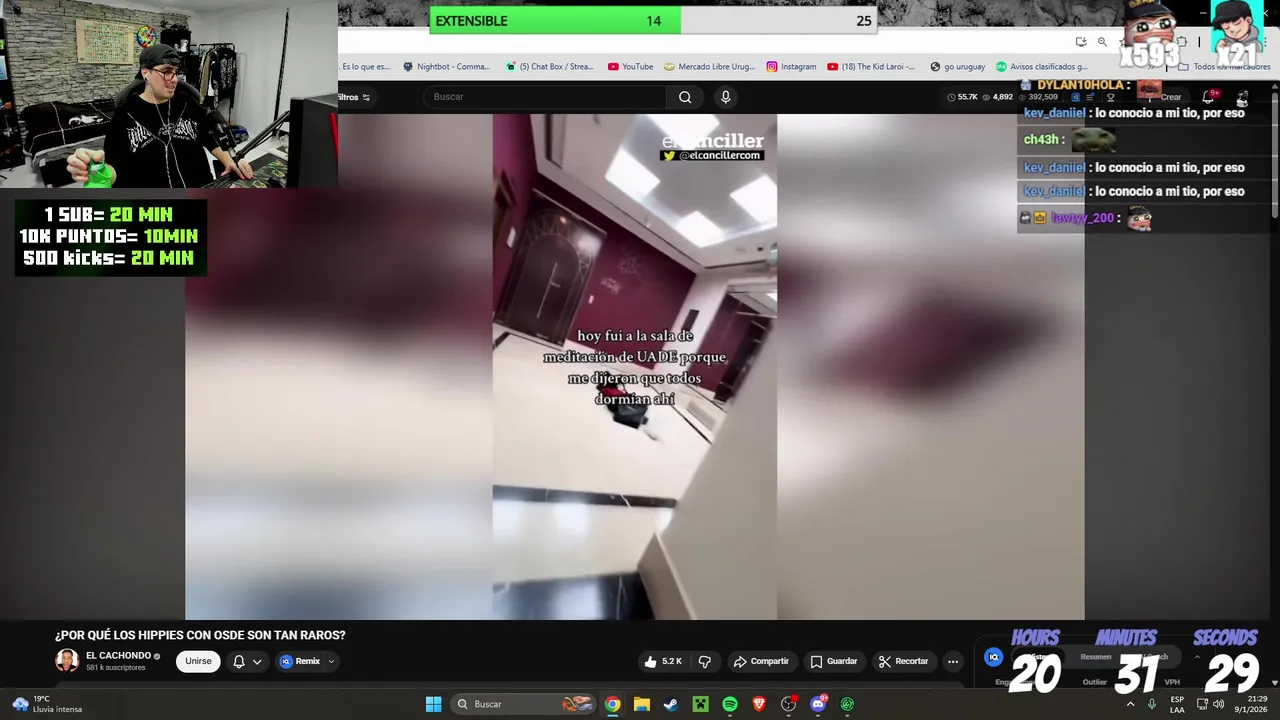Open YouTube notifications bell with 9+ badge
Viewport: 1280px width, 720px height.
tap(1208, 97)
